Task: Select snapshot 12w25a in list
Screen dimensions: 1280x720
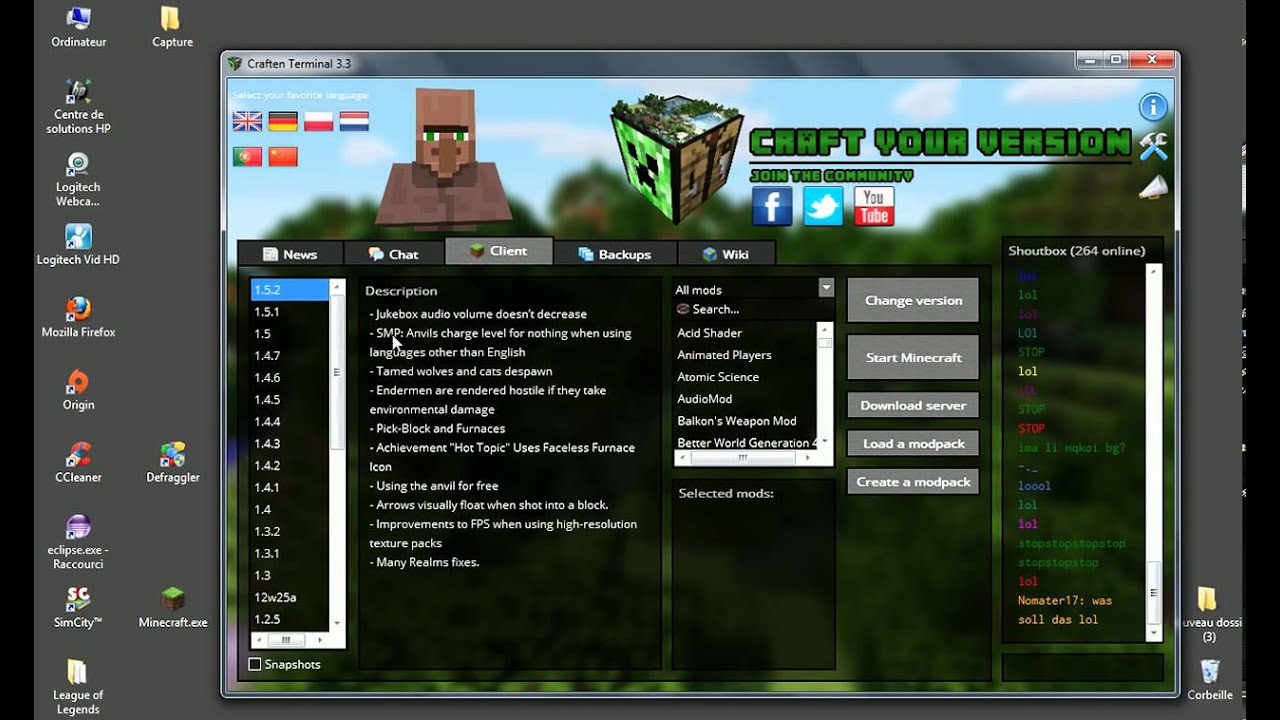Action: (290, 597)
